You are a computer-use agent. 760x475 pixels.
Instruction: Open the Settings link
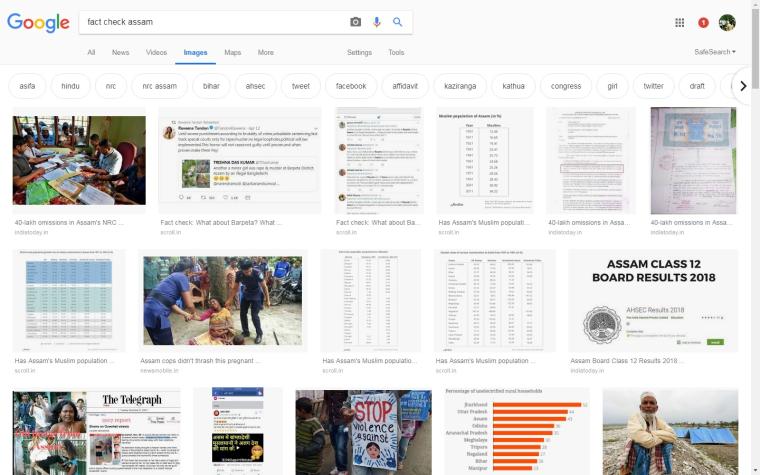359,52
